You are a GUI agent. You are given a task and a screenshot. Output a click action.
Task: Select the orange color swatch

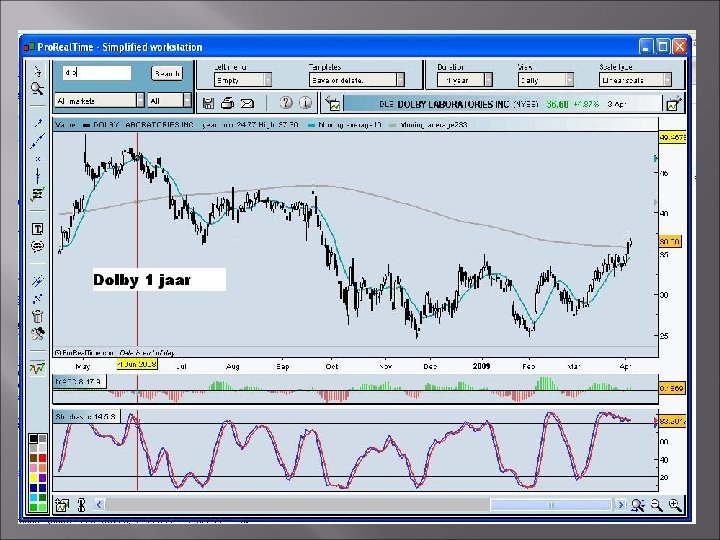click(x=42, y=468)
